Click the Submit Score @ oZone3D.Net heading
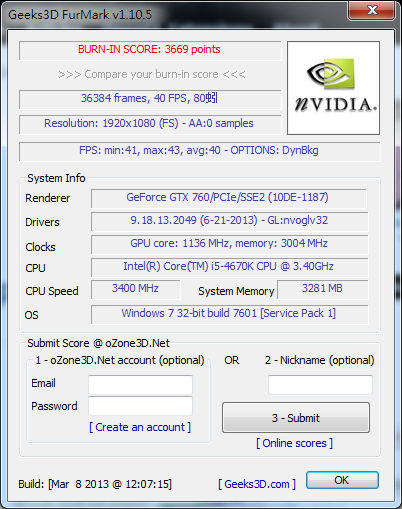Viewport: 402px width, 509px height. tap(99, 343)
